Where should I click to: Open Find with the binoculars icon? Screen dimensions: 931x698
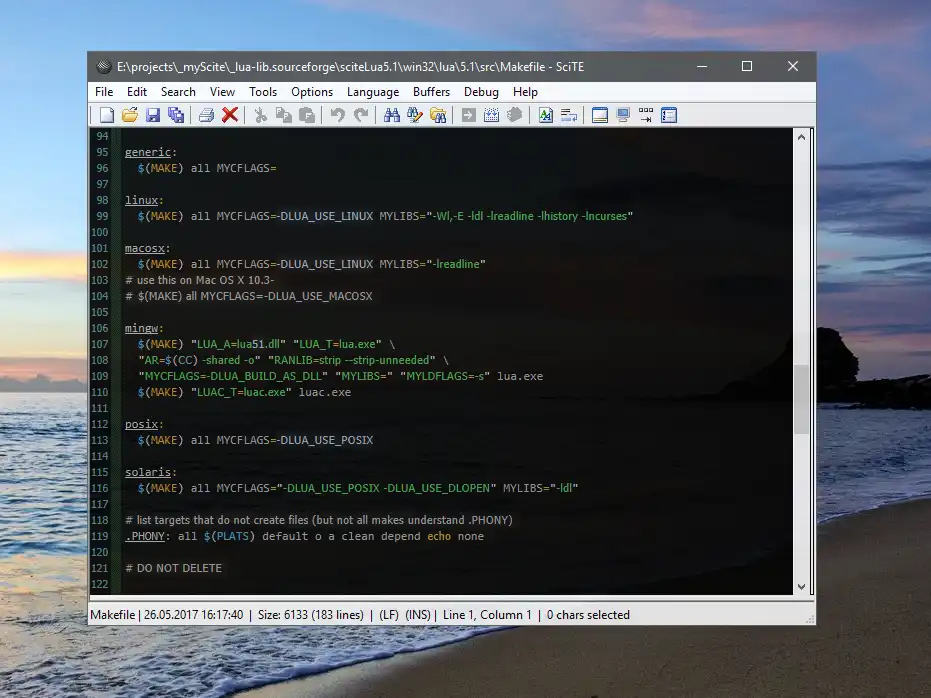click(x=391, y=115)
